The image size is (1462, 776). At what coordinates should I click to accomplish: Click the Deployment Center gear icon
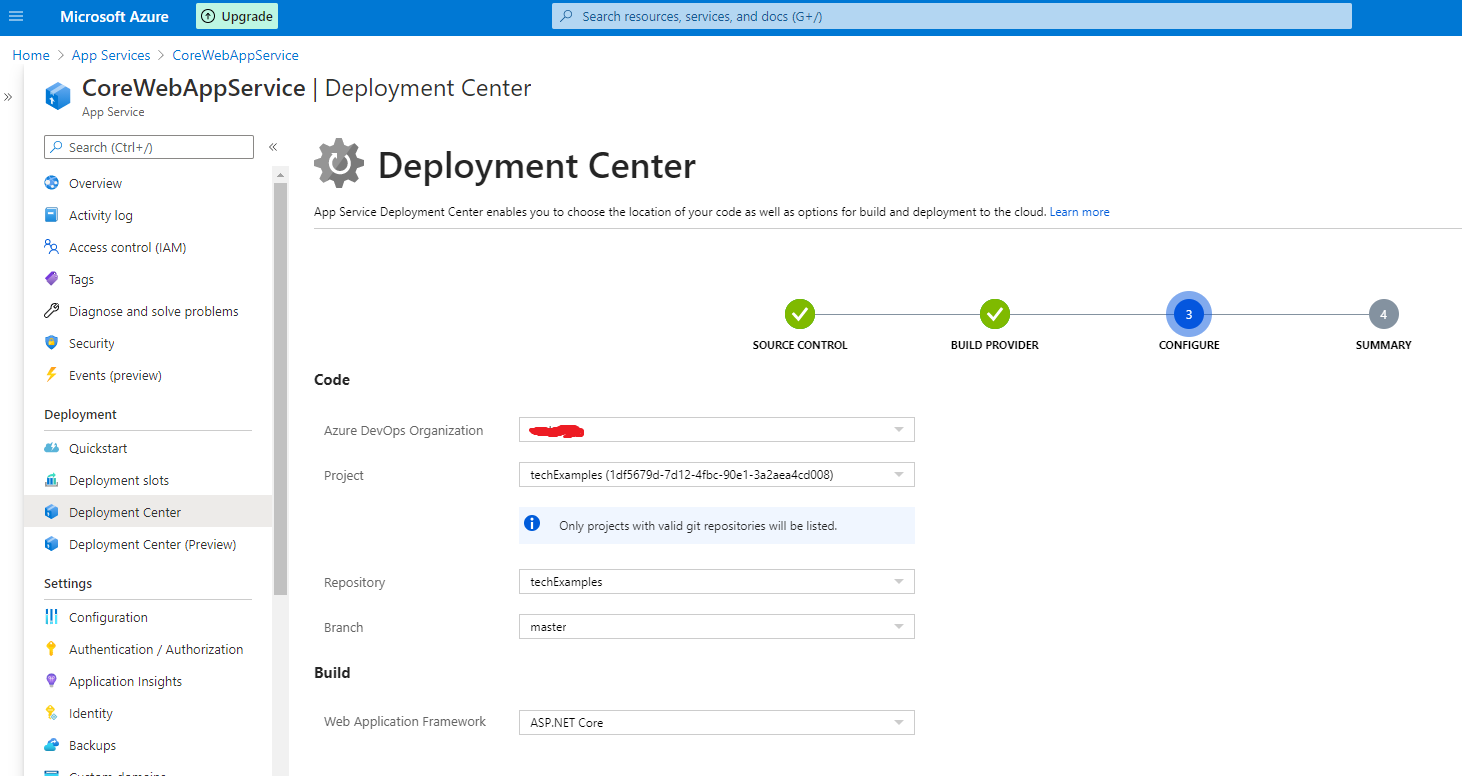pos(339,164)
